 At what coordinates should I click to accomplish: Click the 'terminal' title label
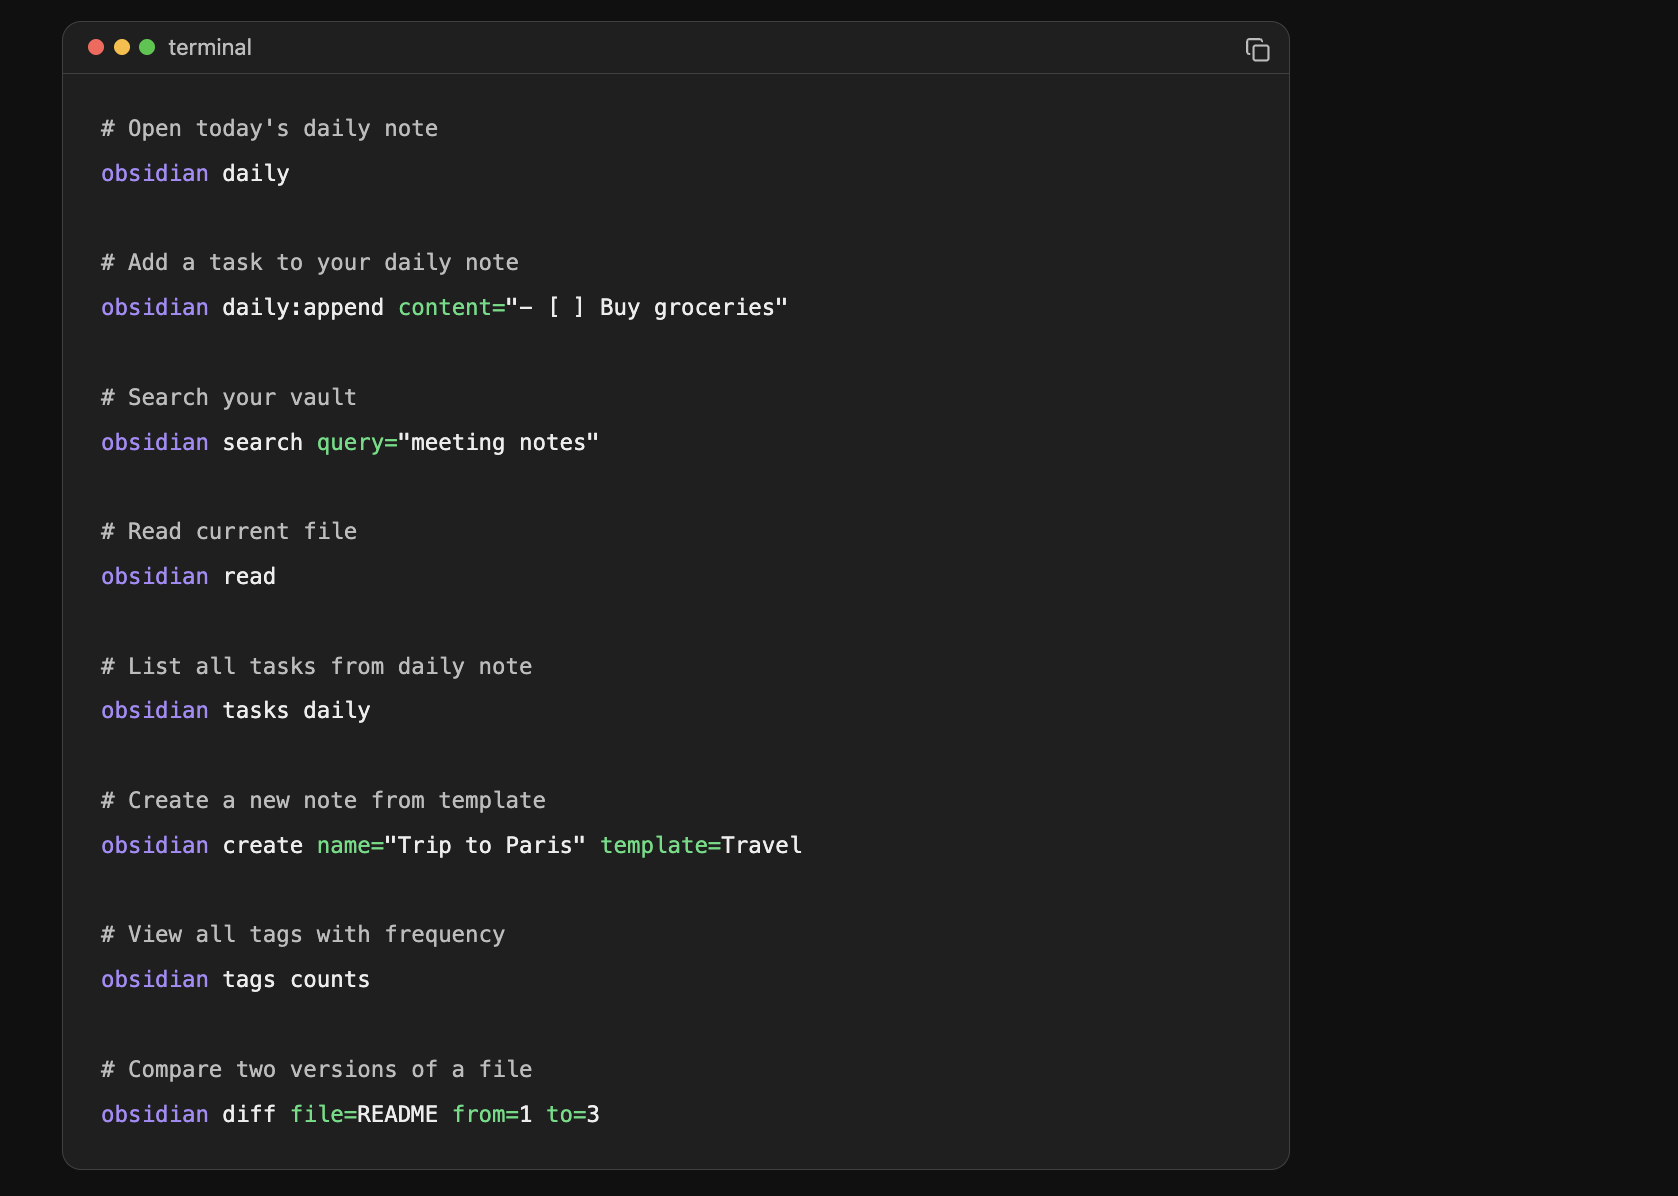[210, 47]
